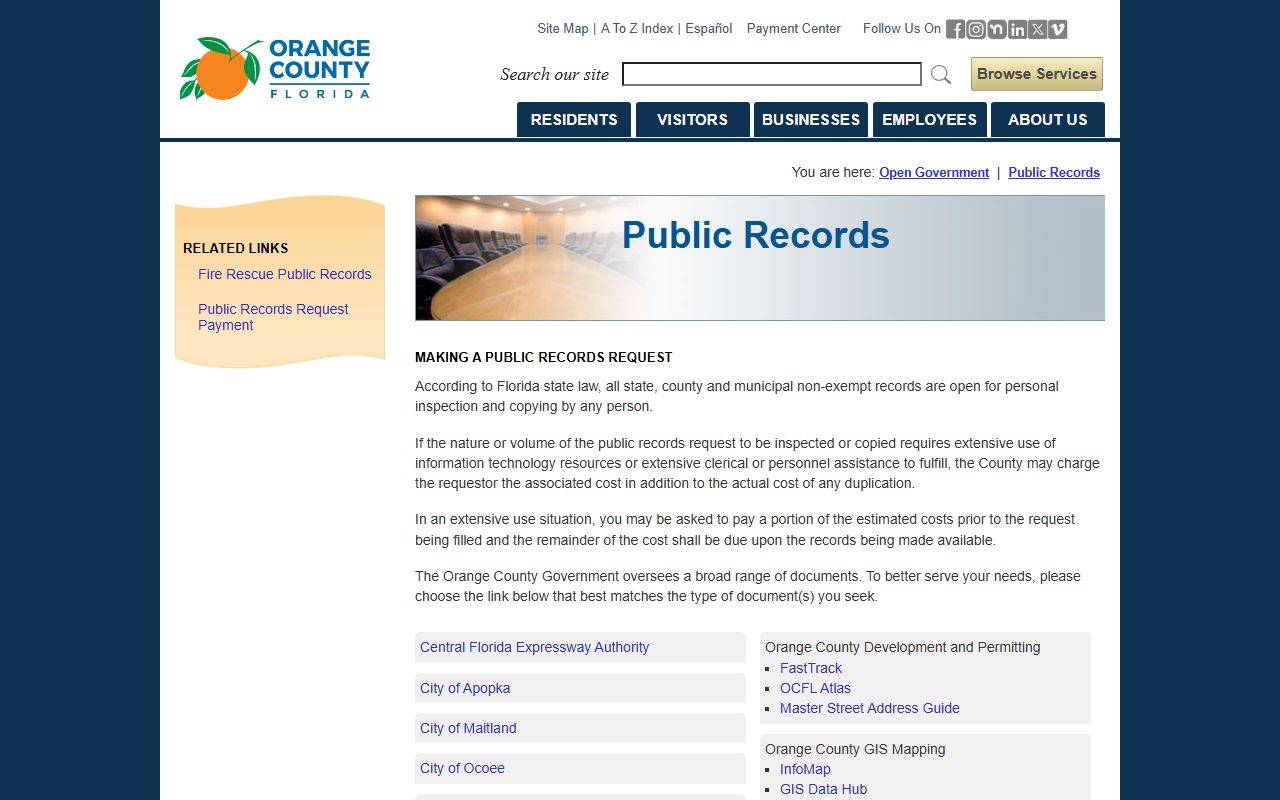Open the Residents menu
The image size is (1280, 800).
574,119
